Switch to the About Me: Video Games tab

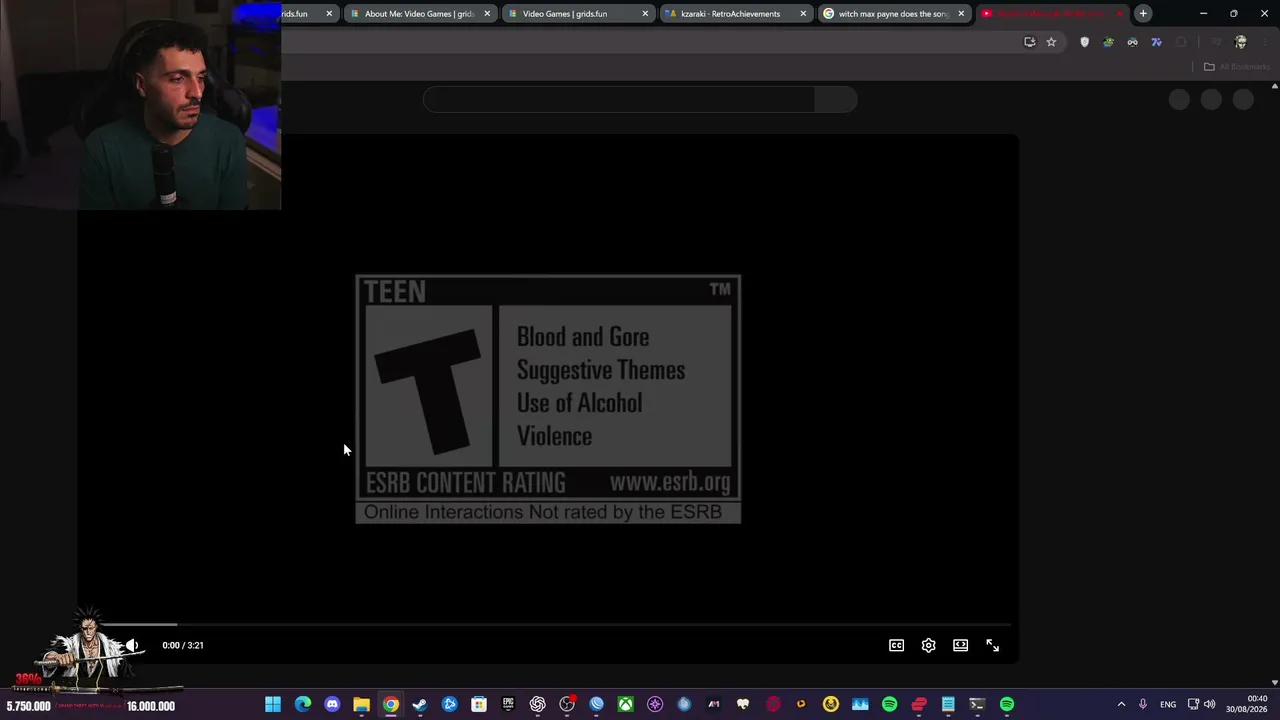[x=419, y=14]
